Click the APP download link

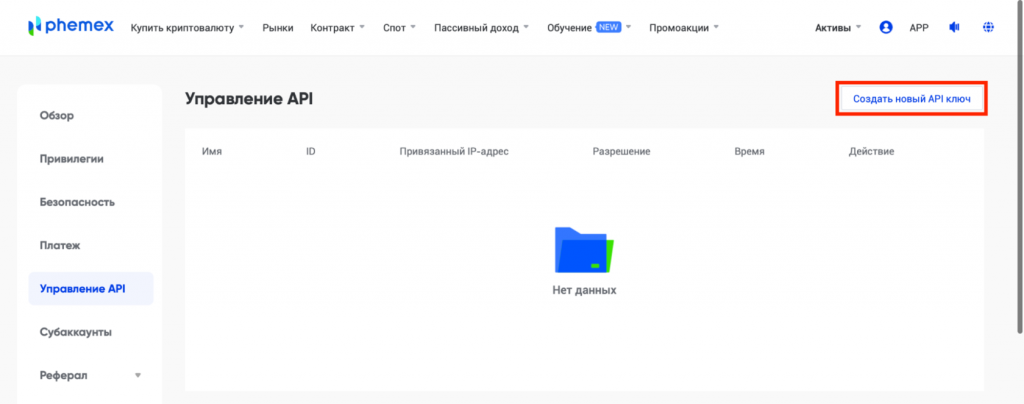(x=919, y=27)
